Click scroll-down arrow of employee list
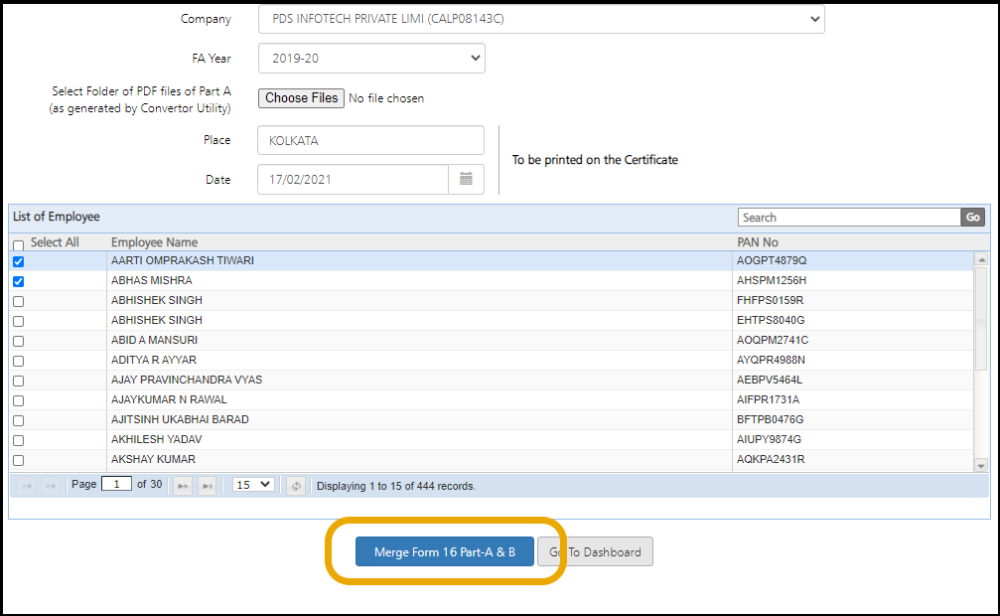Image resolution: width=1000 pixels, height=616 pixels. pyautogui.click(x=981, y=465)
